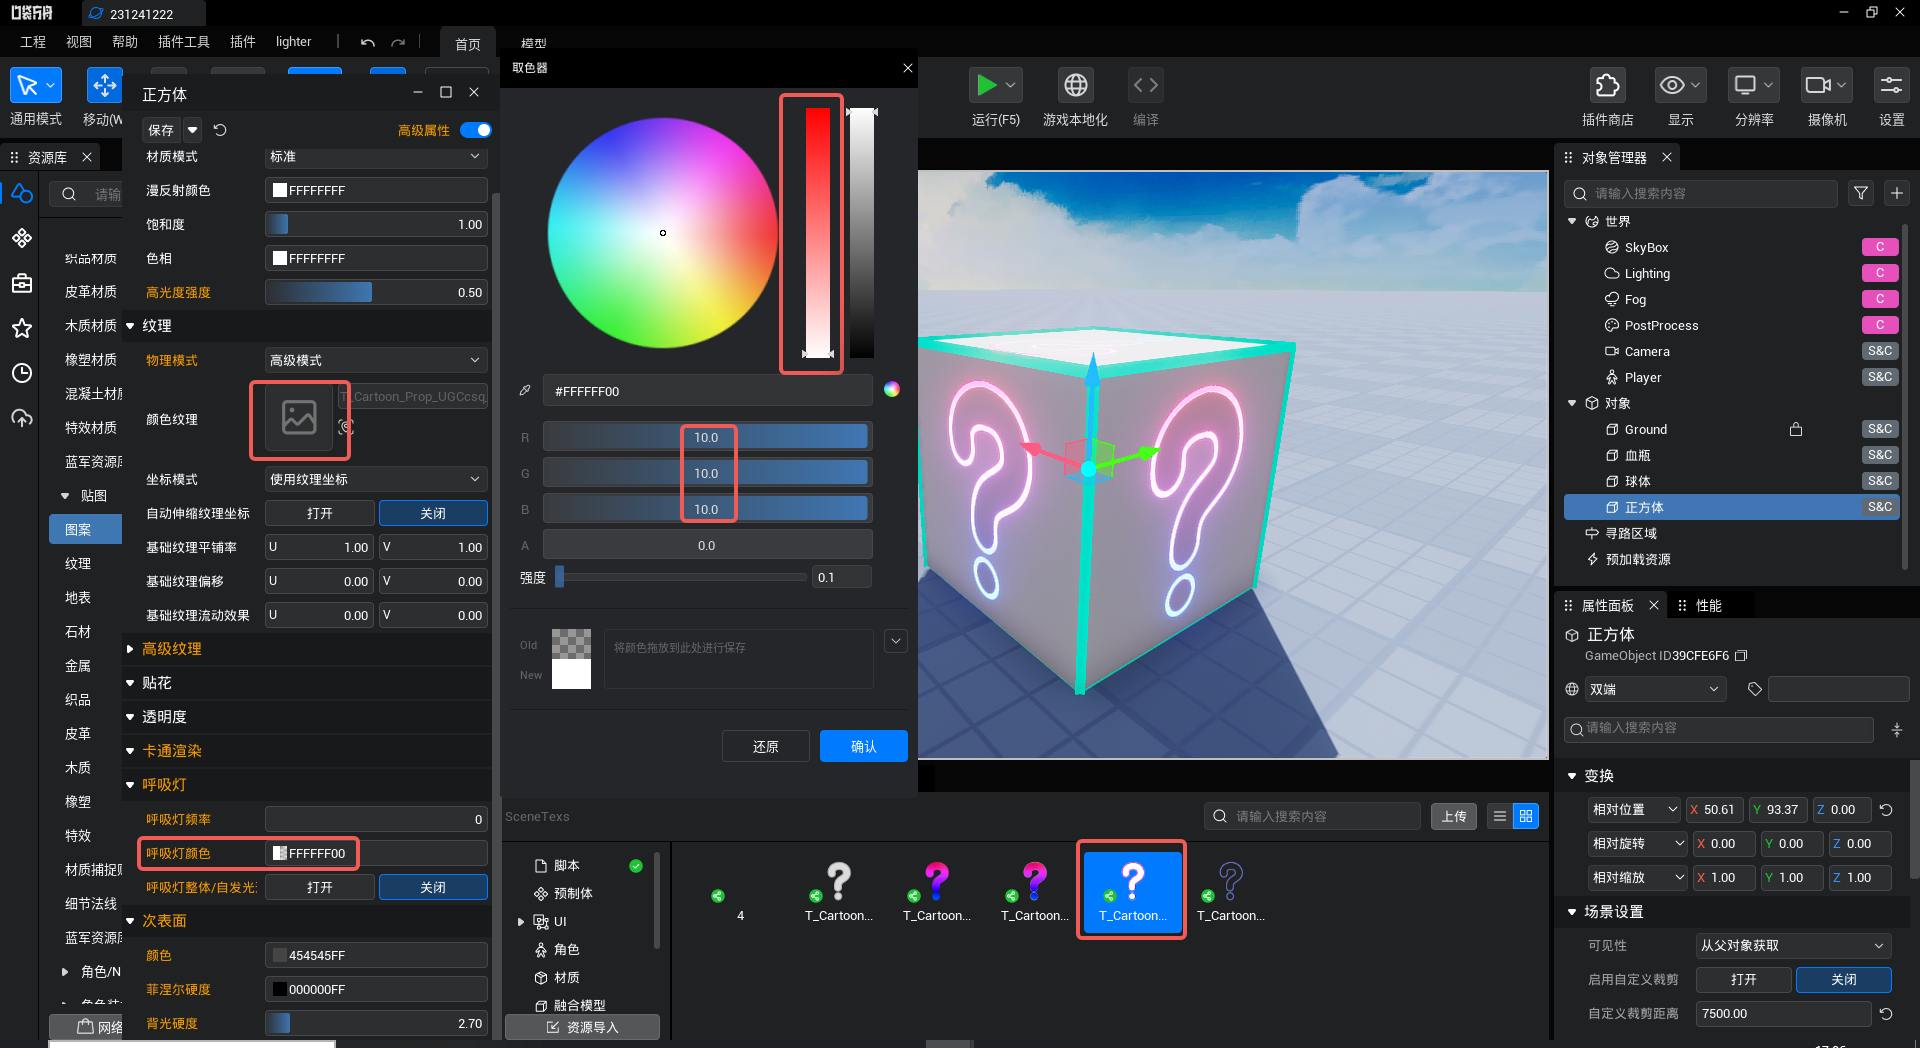Click the filter icon in object manager
The width and height of the screenshot is (1920, 1048).
1861,193
